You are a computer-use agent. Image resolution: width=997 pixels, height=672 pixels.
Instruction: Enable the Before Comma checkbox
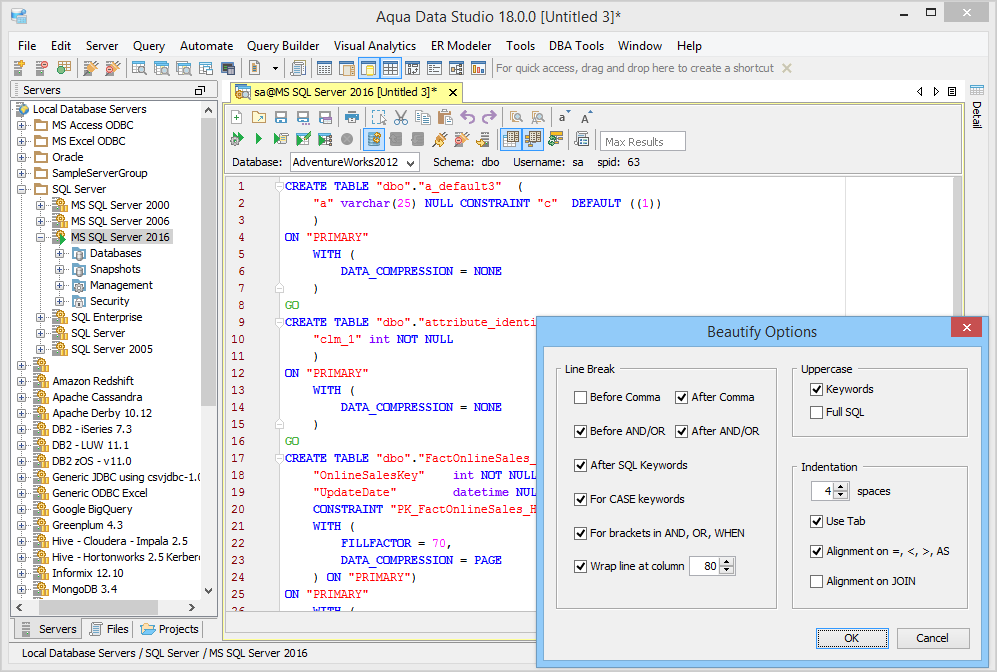pyautogui.click(x=581, y=397)
